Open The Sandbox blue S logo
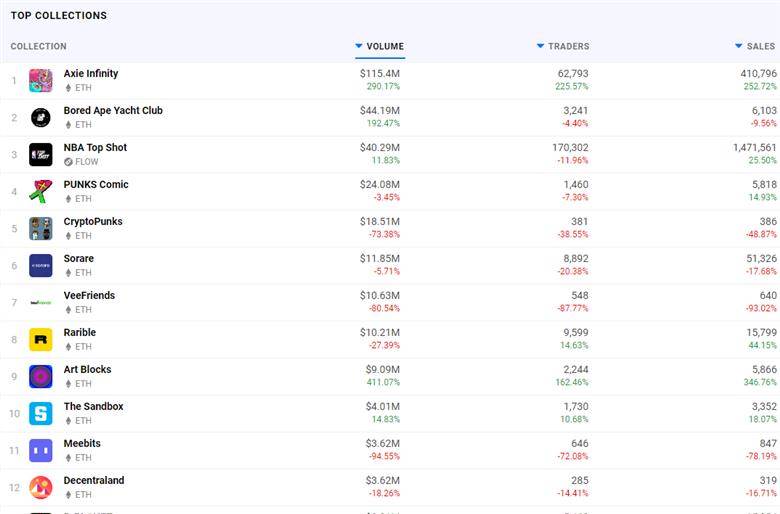 41,413
